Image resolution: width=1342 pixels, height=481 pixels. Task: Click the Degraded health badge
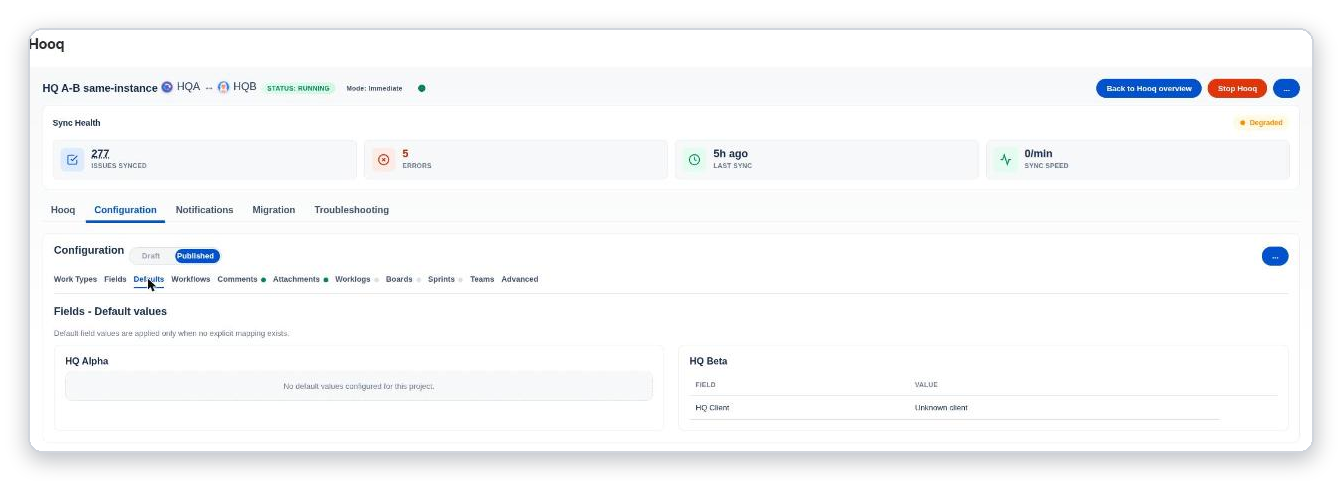pos(1260,123)
